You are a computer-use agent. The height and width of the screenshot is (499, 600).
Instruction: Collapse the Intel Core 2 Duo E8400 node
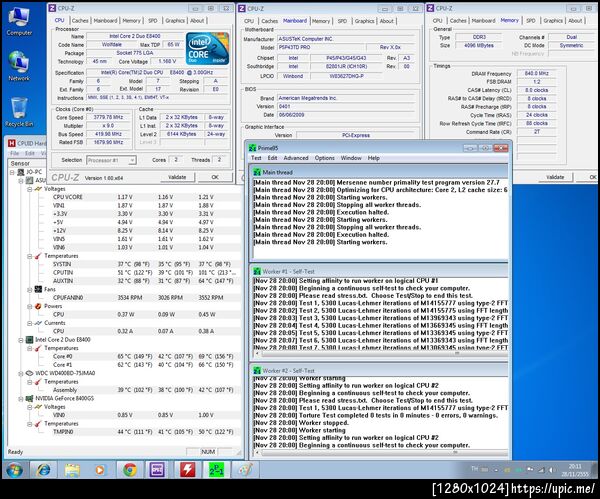click(21, 340)
